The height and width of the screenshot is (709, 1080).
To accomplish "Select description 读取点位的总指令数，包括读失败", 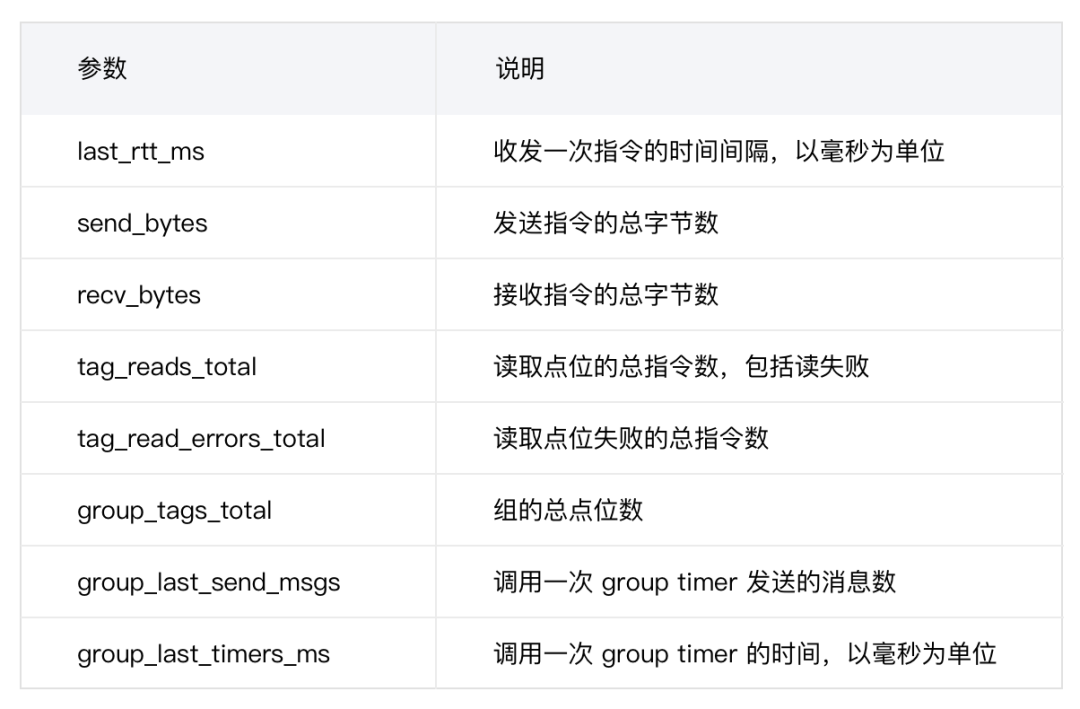I will 681,367.
